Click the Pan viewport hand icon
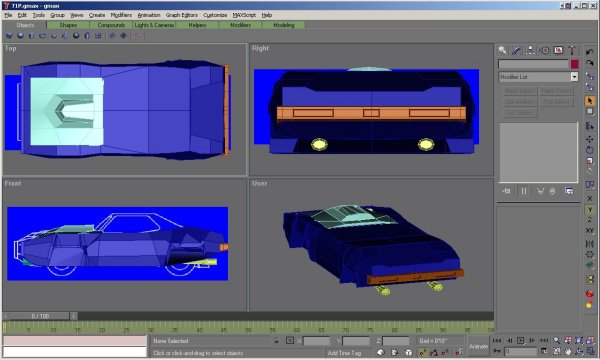The height and width of the screenshot is (360, 600). coord(568,351)
